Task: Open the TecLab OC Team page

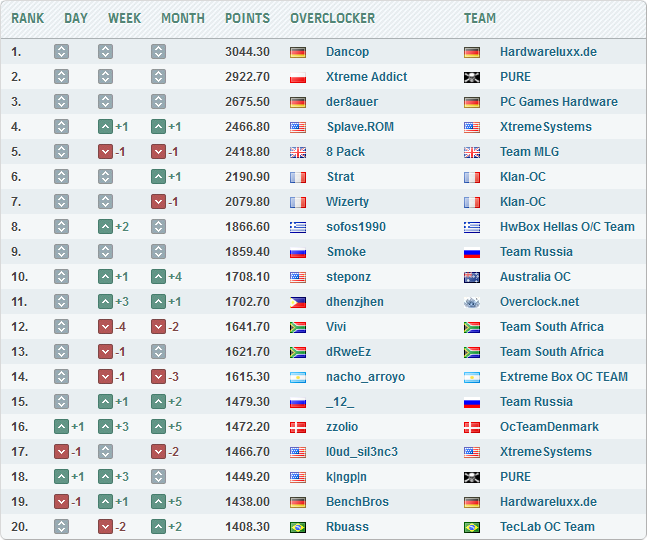Action: click(x=547, y=527)
